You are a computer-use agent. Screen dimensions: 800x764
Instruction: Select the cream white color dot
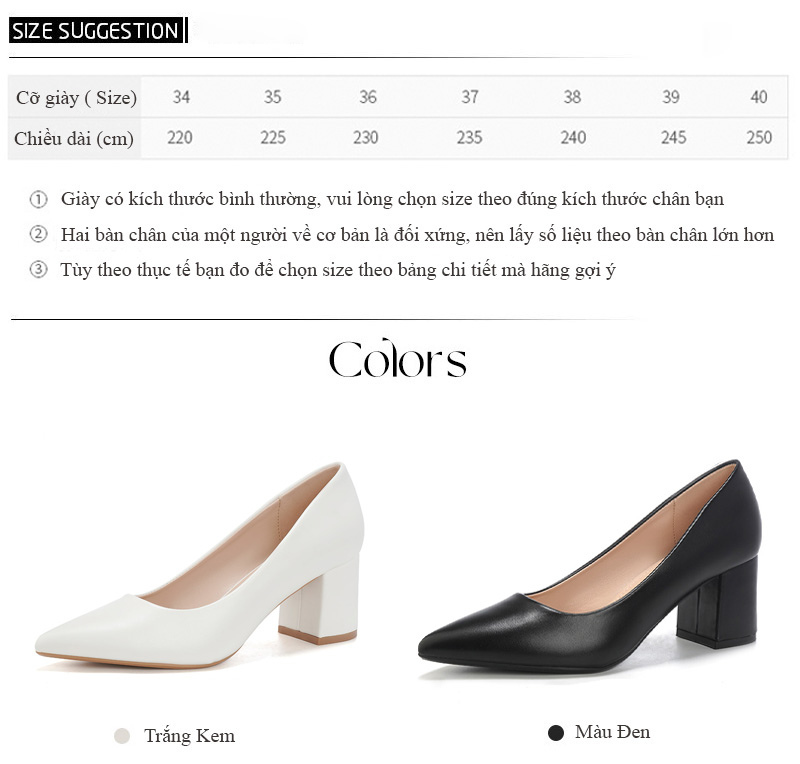pyautogui.click(x=122, y=736)
